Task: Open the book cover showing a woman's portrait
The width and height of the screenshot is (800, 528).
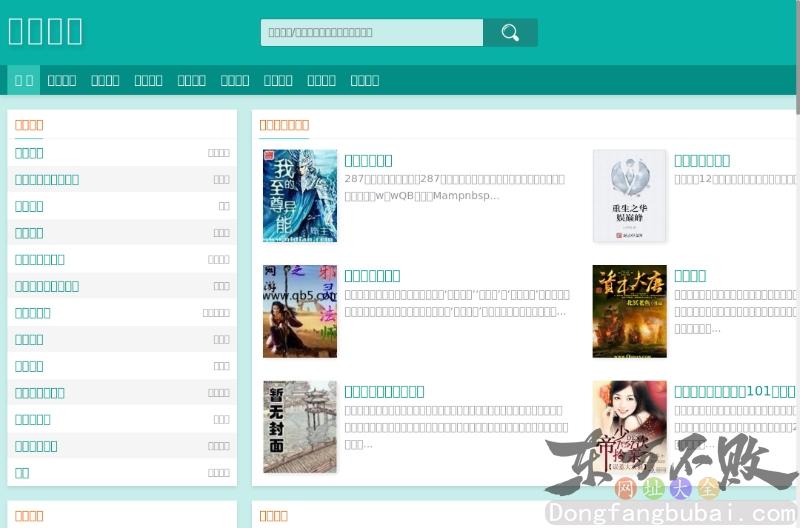Action: point(629,426)
